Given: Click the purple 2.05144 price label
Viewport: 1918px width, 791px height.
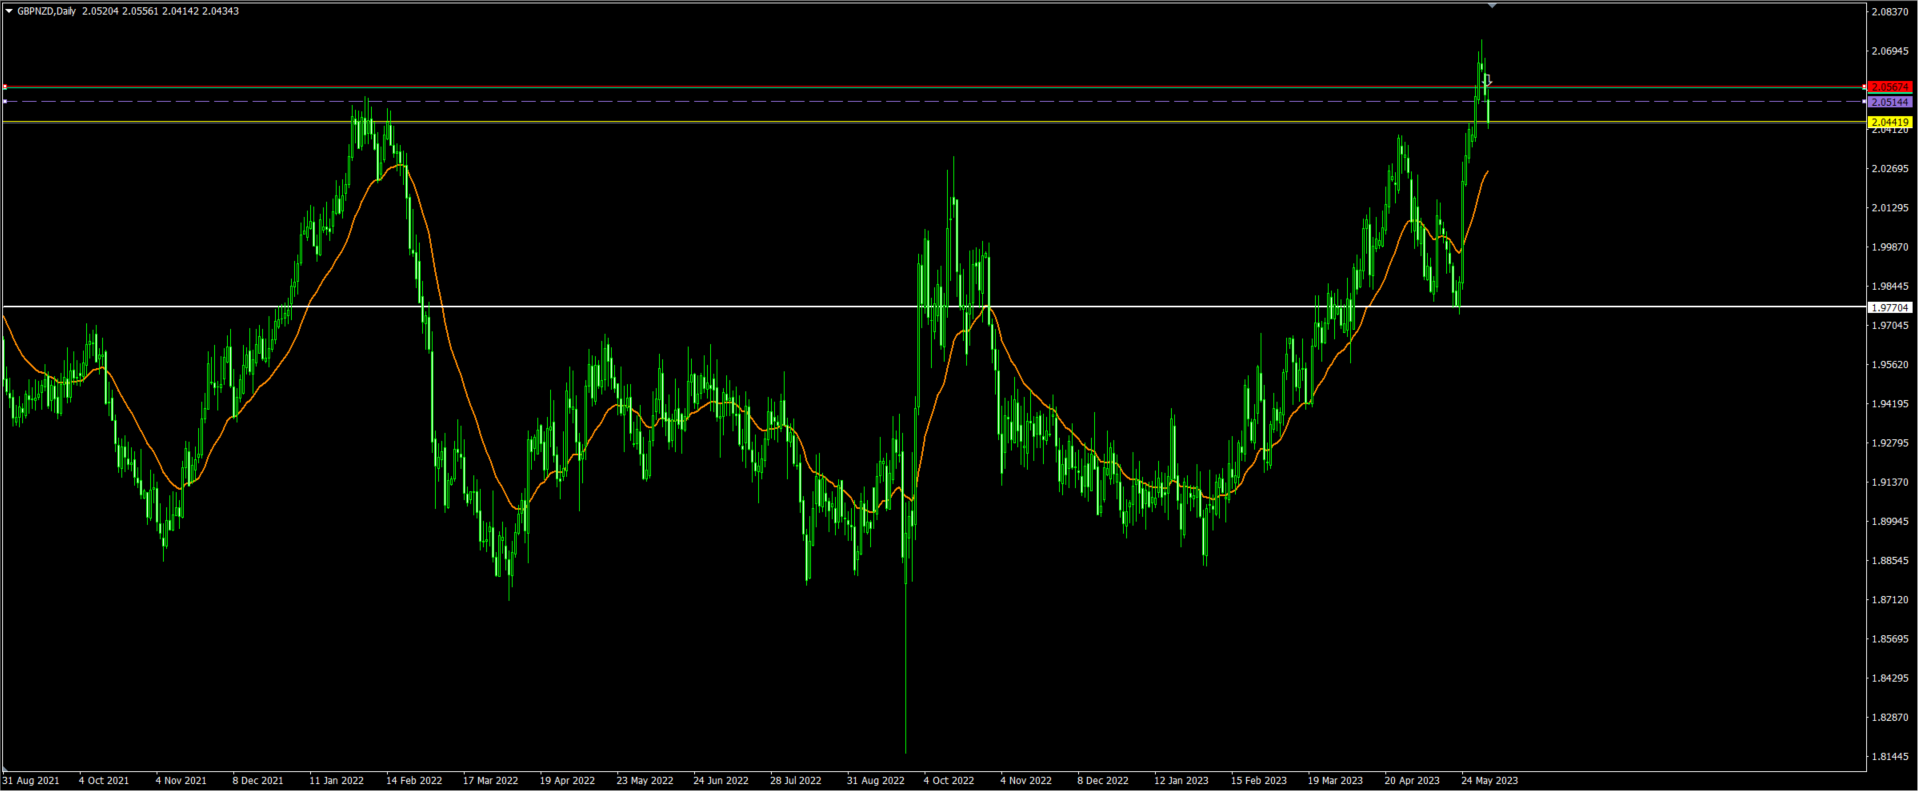Looking at the screenshot, I should [x=1889, y=102].
